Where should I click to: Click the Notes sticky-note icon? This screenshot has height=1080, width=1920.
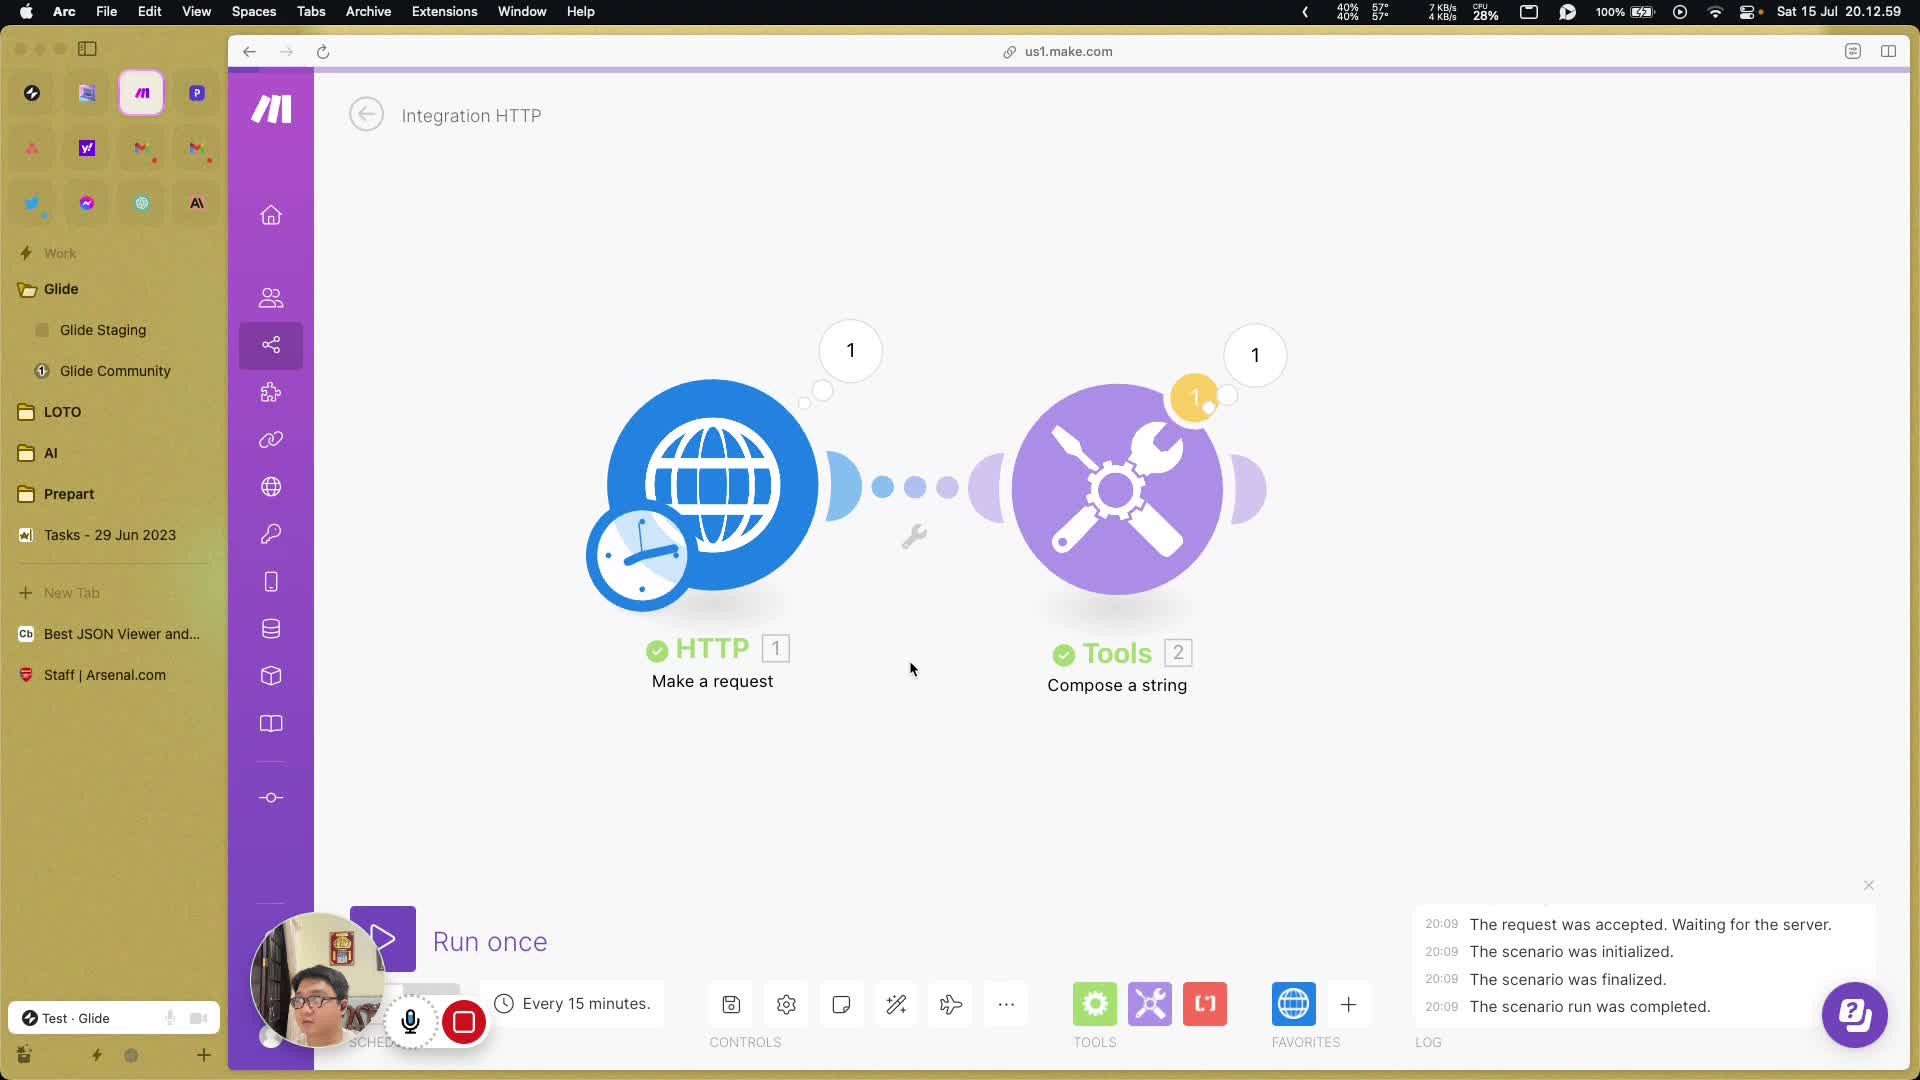coord(841,1004)
